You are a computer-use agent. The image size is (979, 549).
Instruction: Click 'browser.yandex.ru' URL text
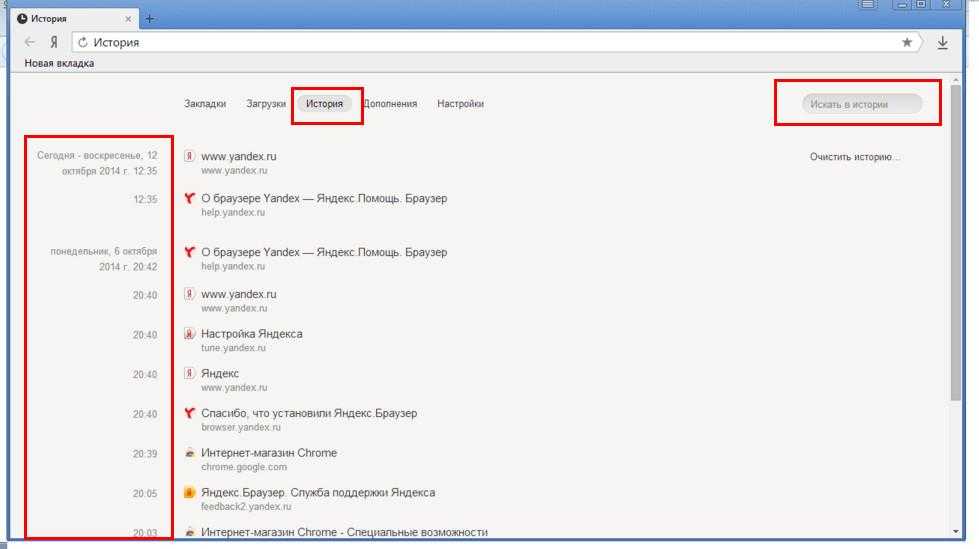click(240, 427)
